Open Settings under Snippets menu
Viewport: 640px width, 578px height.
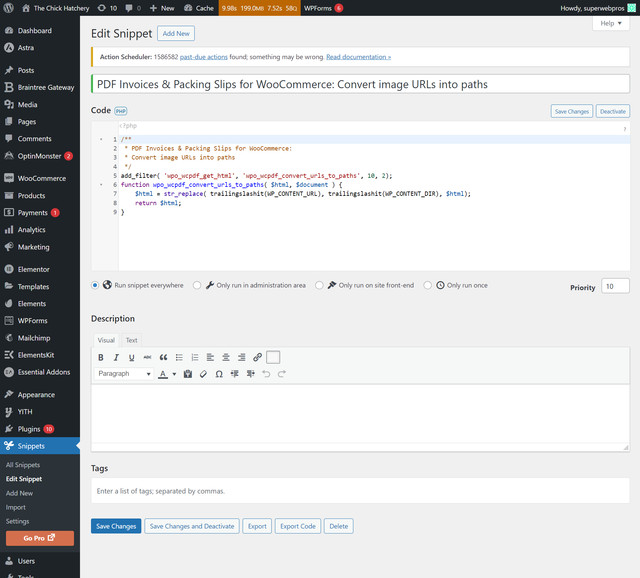pos(18,521)
